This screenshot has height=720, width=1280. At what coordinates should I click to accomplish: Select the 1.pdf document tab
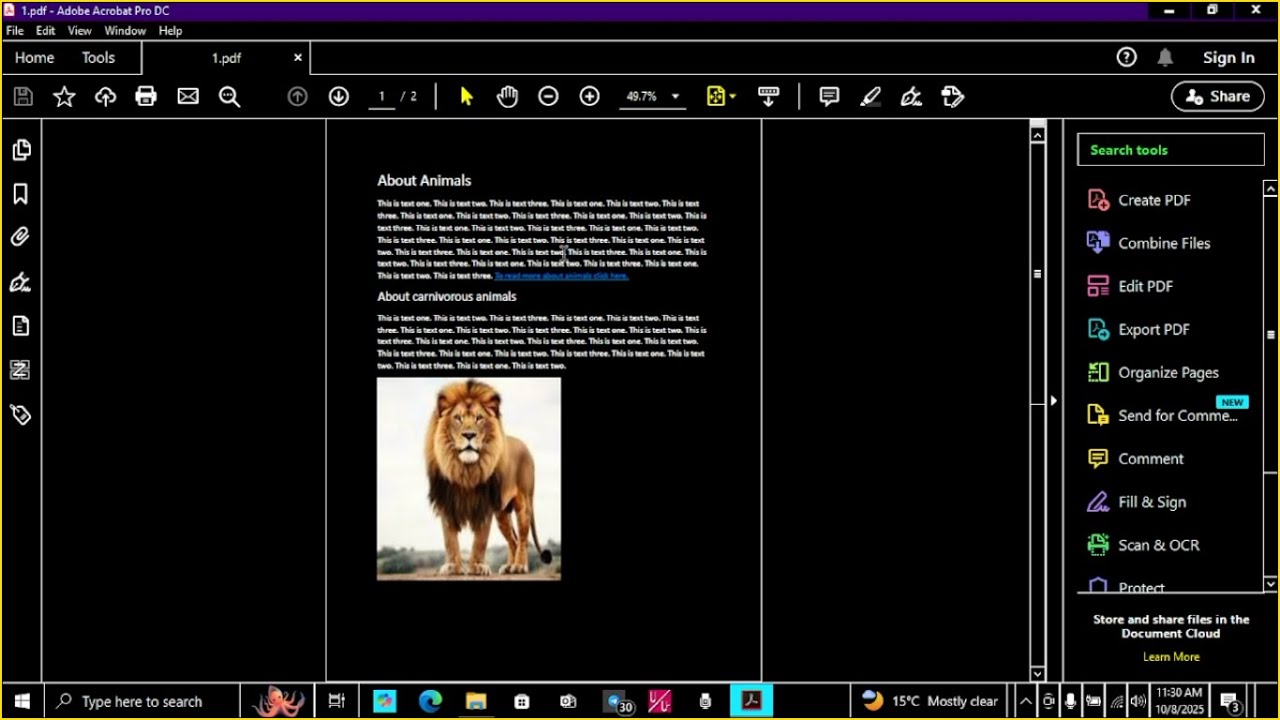tap(226, 58)
